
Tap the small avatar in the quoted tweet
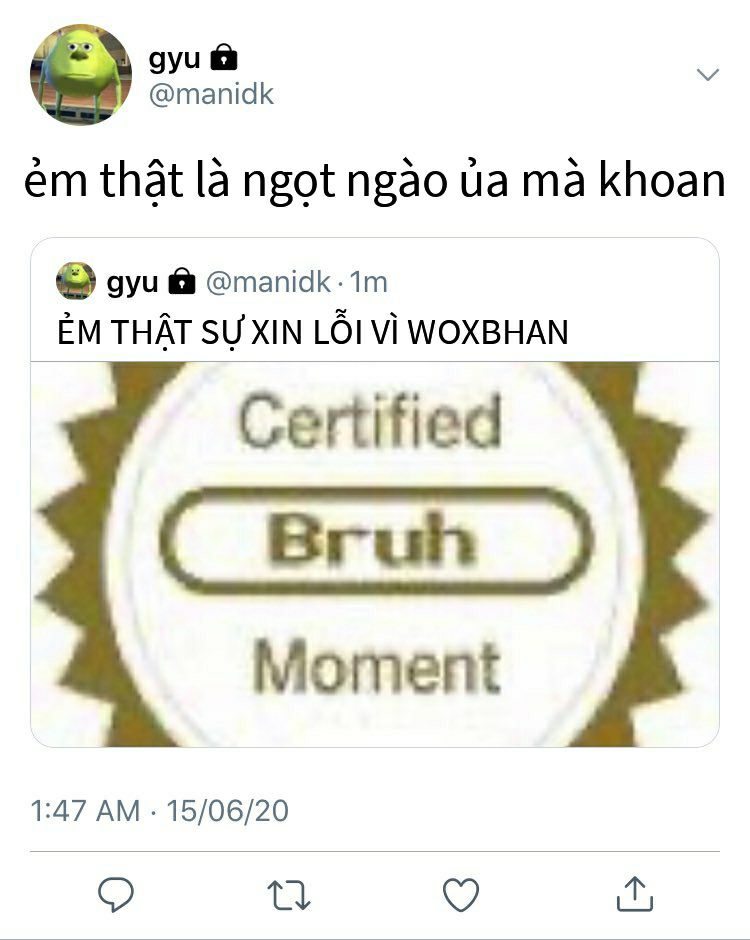(76, 281)
